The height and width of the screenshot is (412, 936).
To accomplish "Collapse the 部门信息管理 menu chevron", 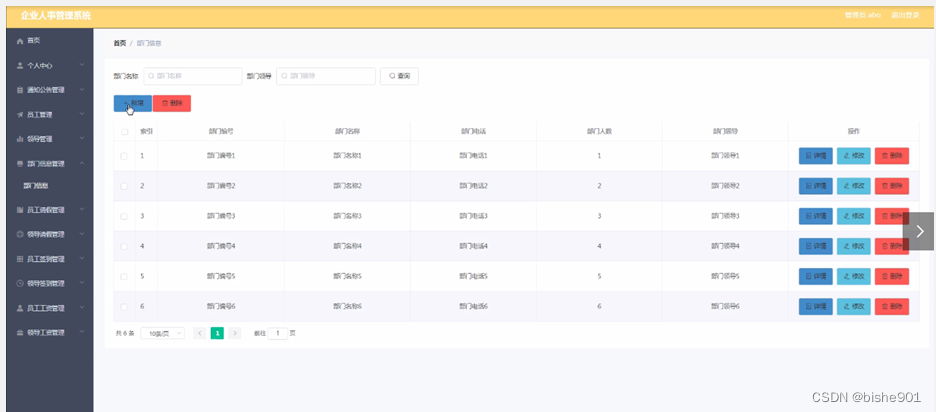I will [x=82, y=163].
